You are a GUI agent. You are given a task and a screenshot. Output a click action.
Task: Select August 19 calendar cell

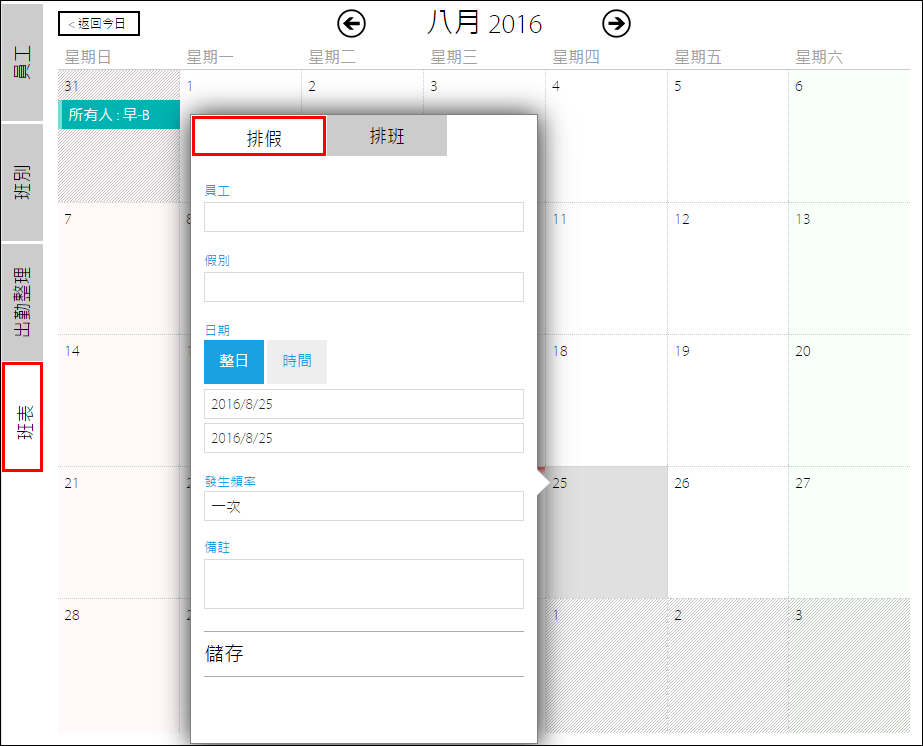727,400
